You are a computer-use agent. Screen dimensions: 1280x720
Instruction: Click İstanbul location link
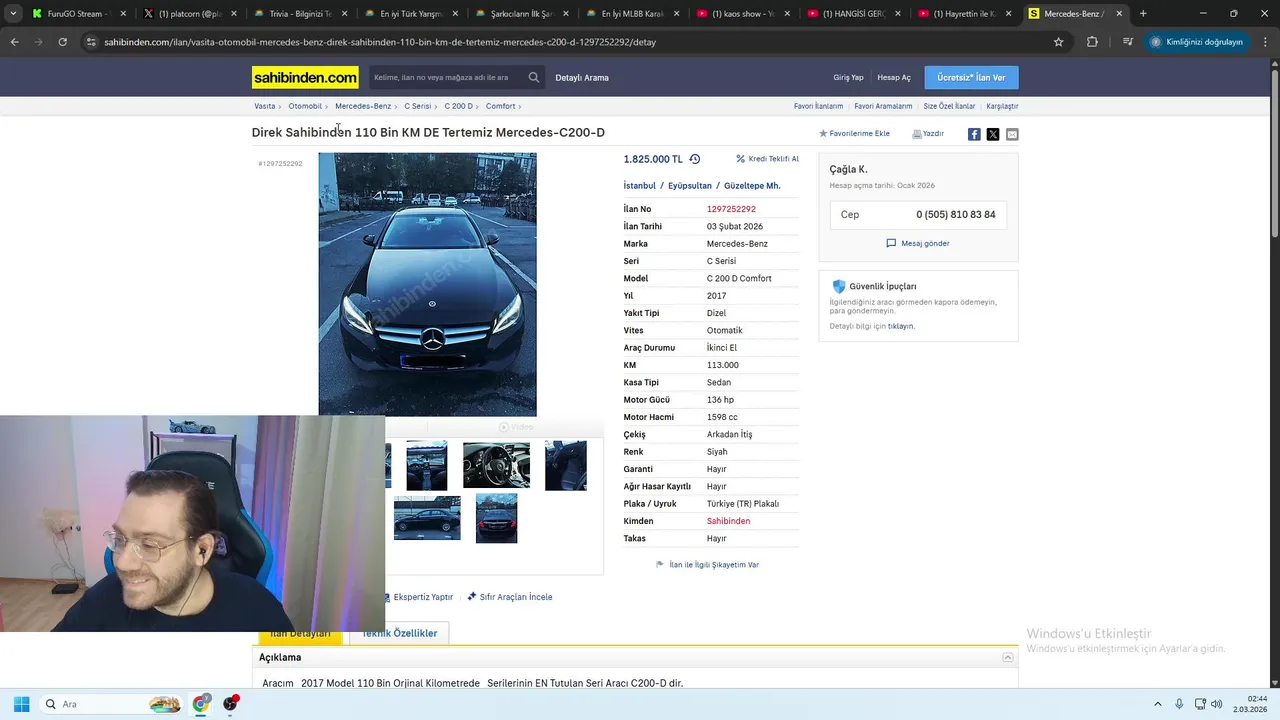(x=640, y=186)
